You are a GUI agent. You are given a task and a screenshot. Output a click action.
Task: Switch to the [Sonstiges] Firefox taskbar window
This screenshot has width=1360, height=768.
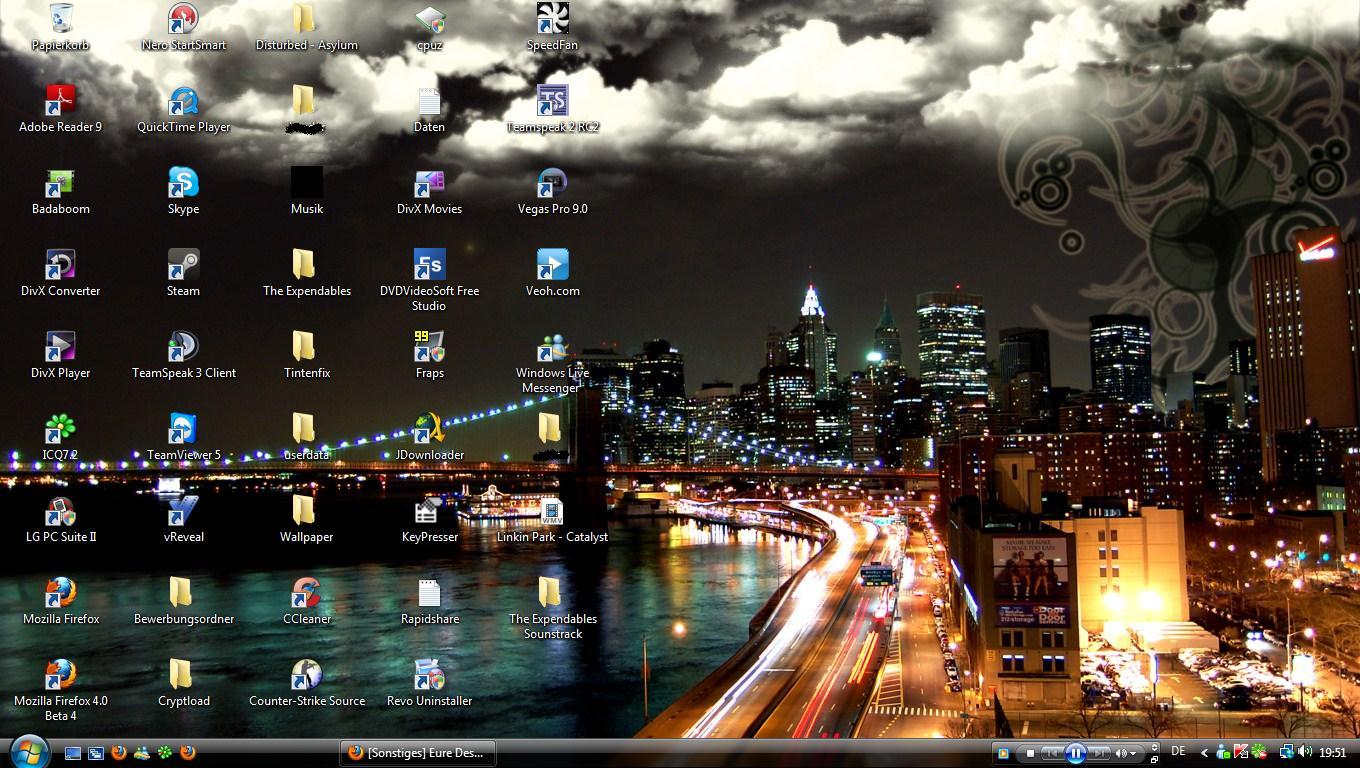(x=418, y=753)
